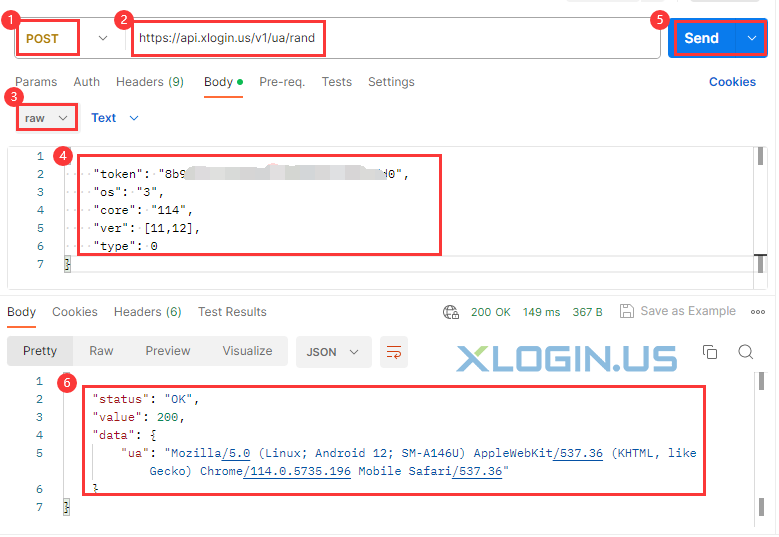The height and width of the screenshot is (537, 779).
Task: Click the request URL field
Action: tap(392, 38)
